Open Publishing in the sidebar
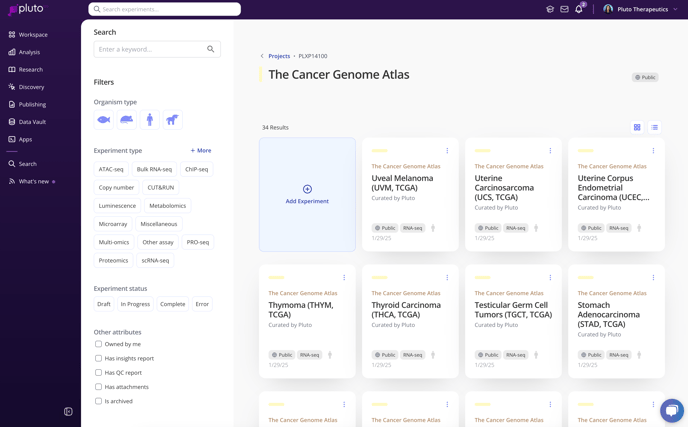This screenshot has width=688, height=427. (27, 104)
